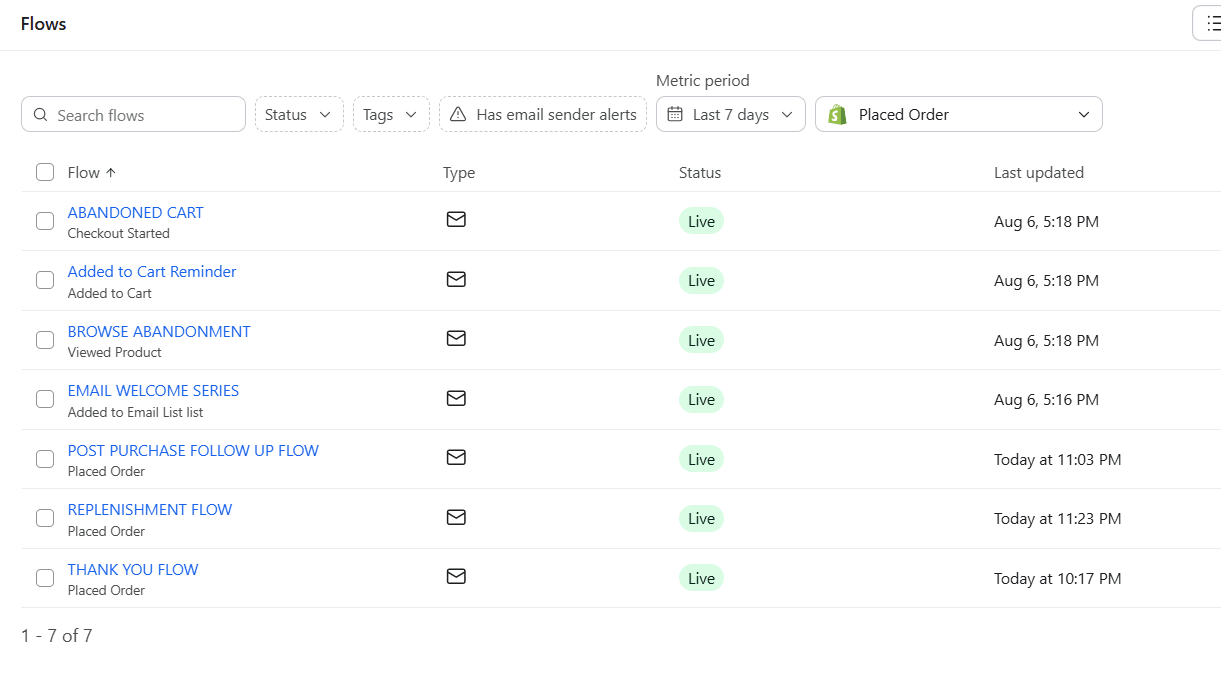The height and width of the screenshot is (682, 1221).
Task: Click the Last updated column header
Action: 1039,173
